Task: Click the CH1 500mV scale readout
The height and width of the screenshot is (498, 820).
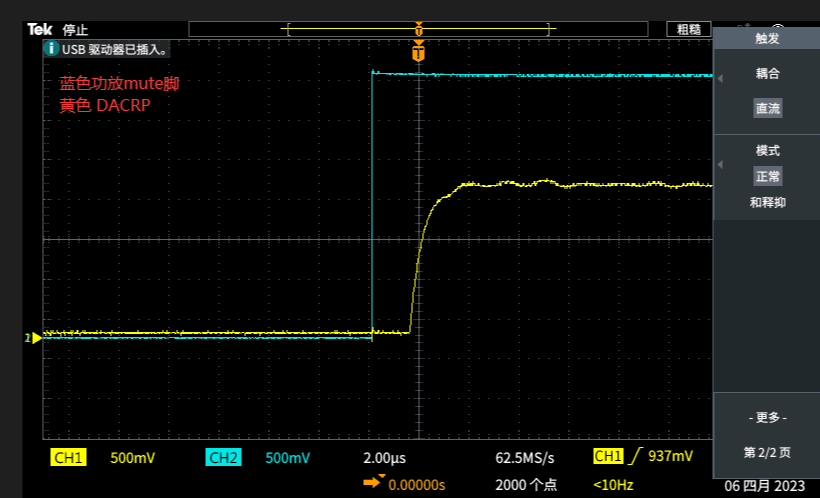Action: click(132, 458)
